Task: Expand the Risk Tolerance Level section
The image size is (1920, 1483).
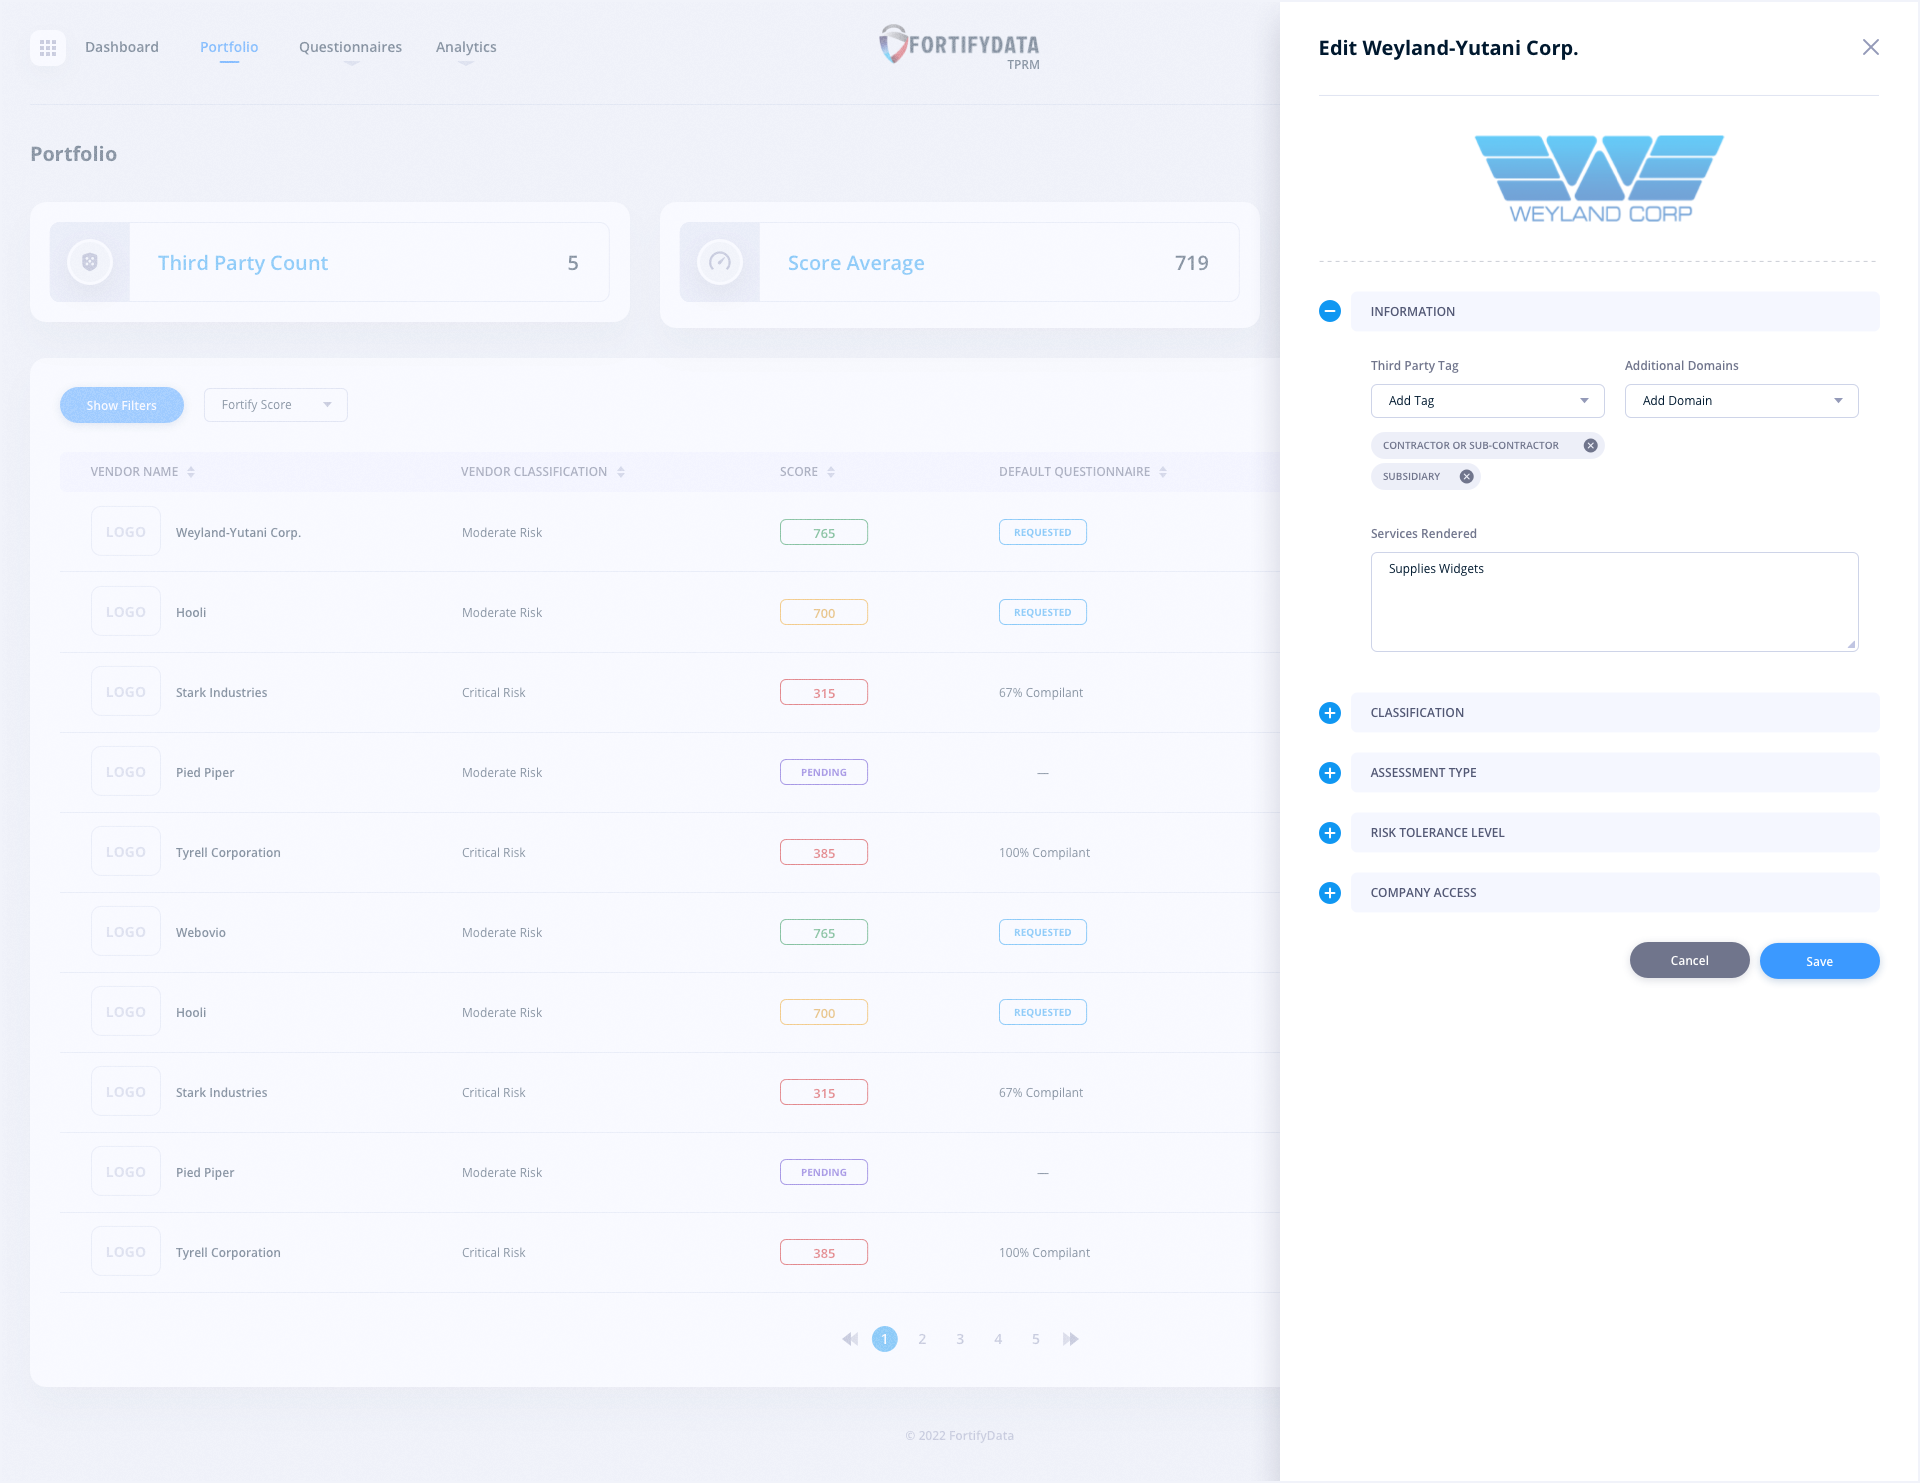Action: click(1330, 833)
